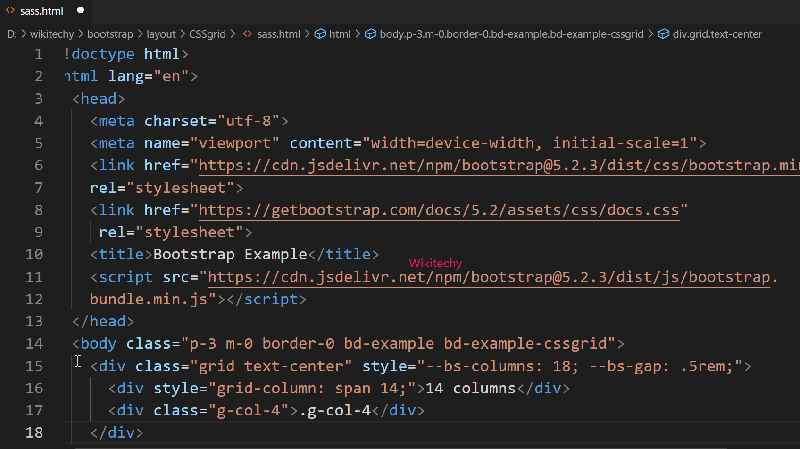This screenshot has width=800, height=449.
Task: Open the D: drive breadcrumb
Action: pos(12,34)
